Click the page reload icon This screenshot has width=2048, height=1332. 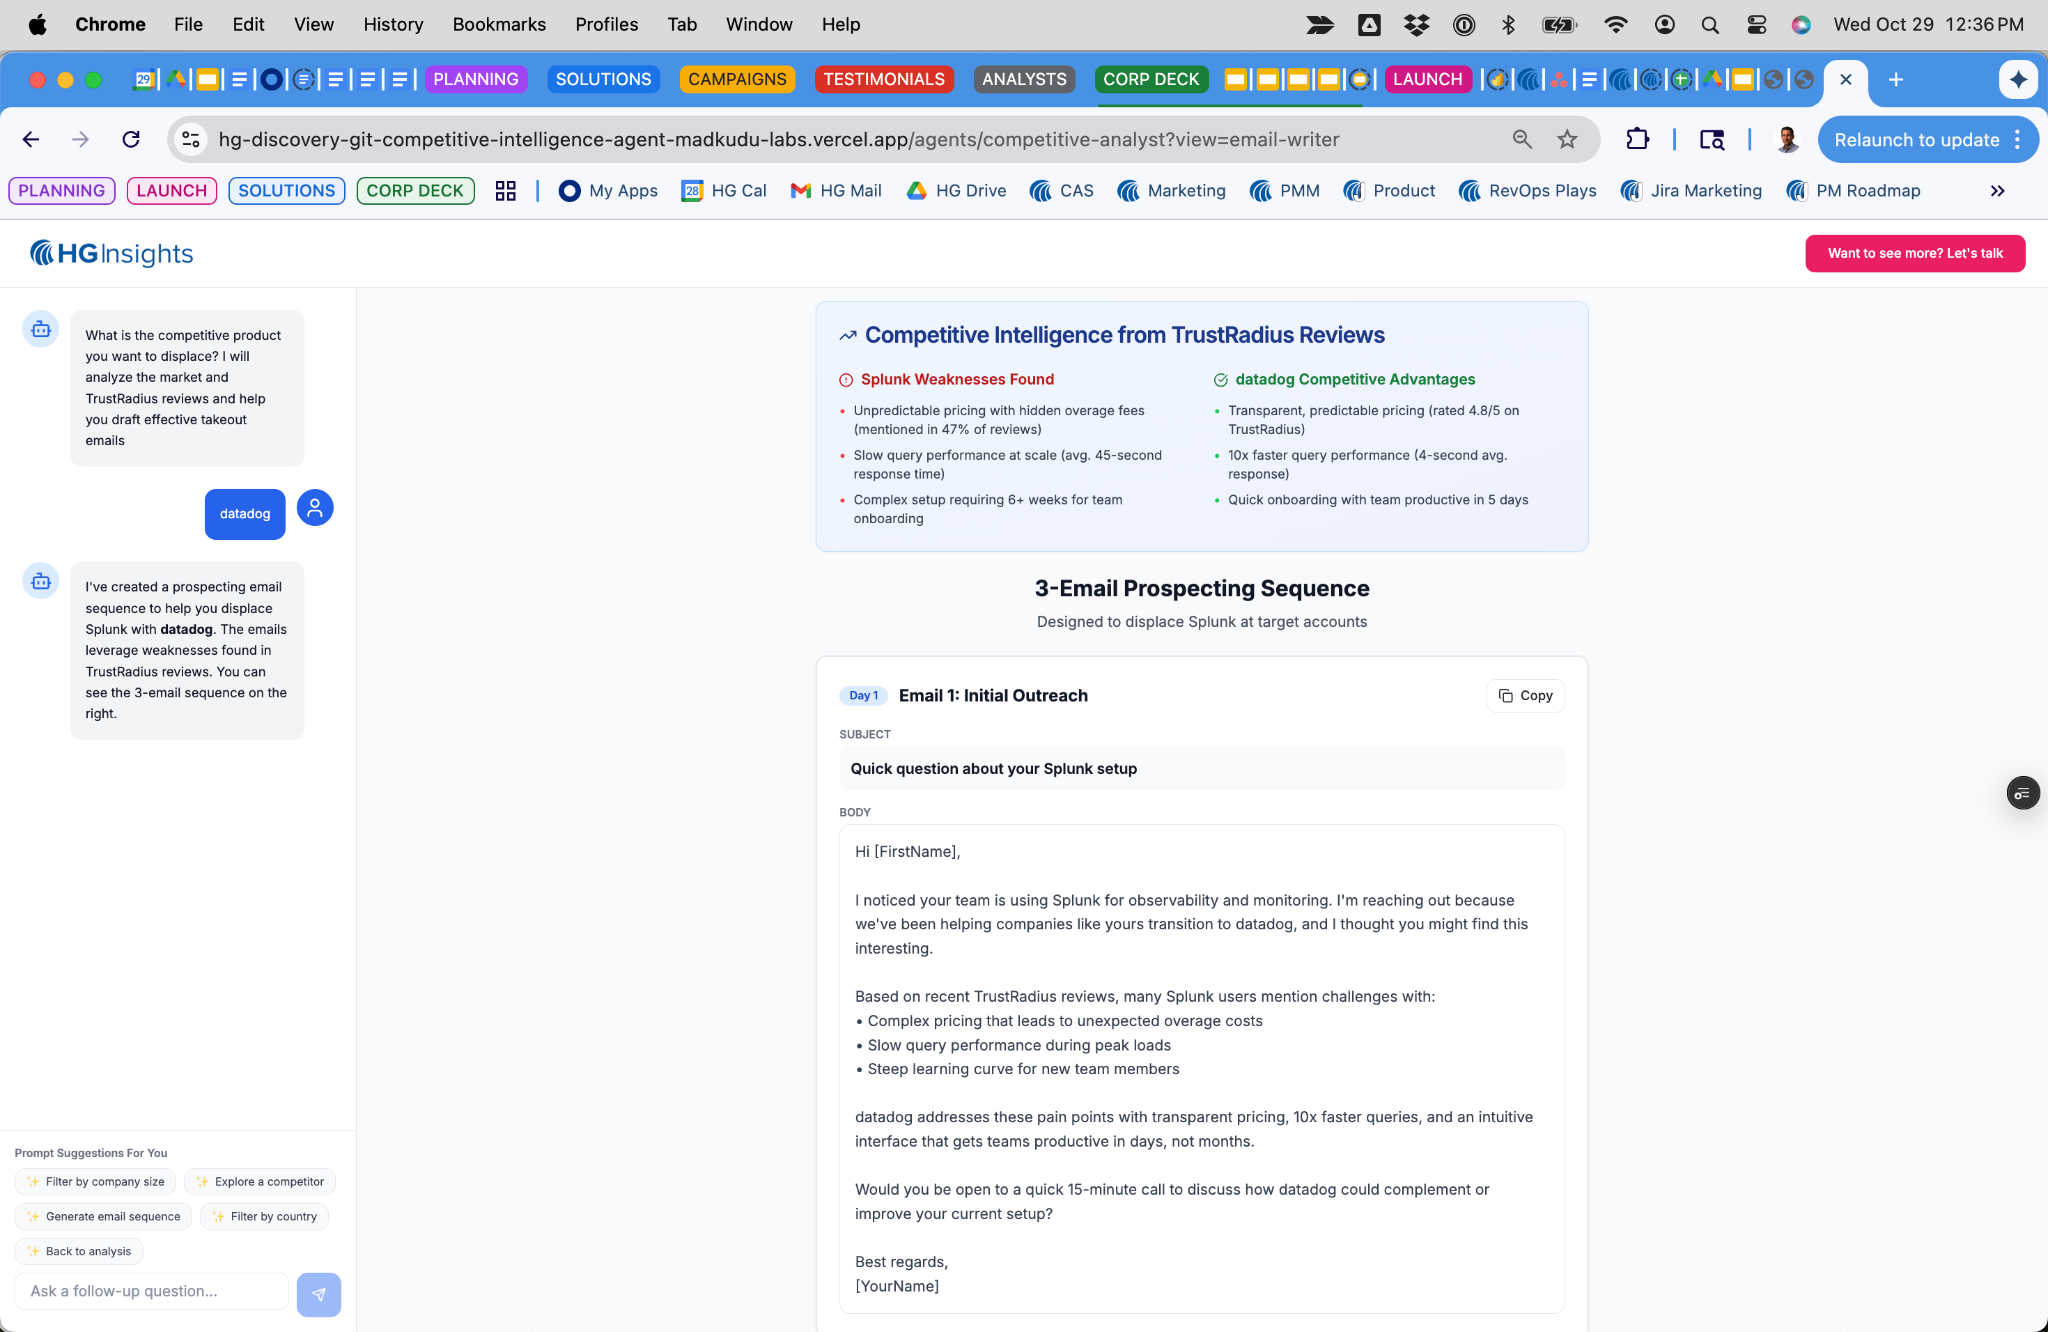click(x=131, y=140)
